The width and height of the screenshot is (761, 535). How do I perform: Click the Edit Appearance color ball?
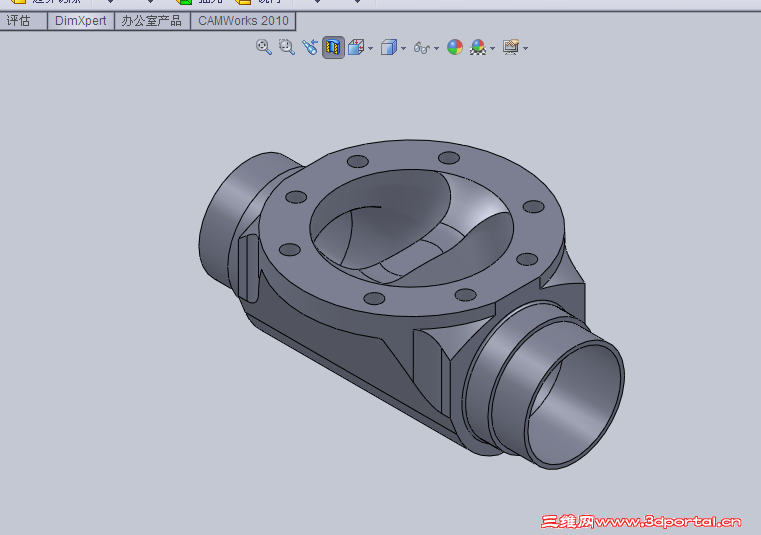(455, 47)
